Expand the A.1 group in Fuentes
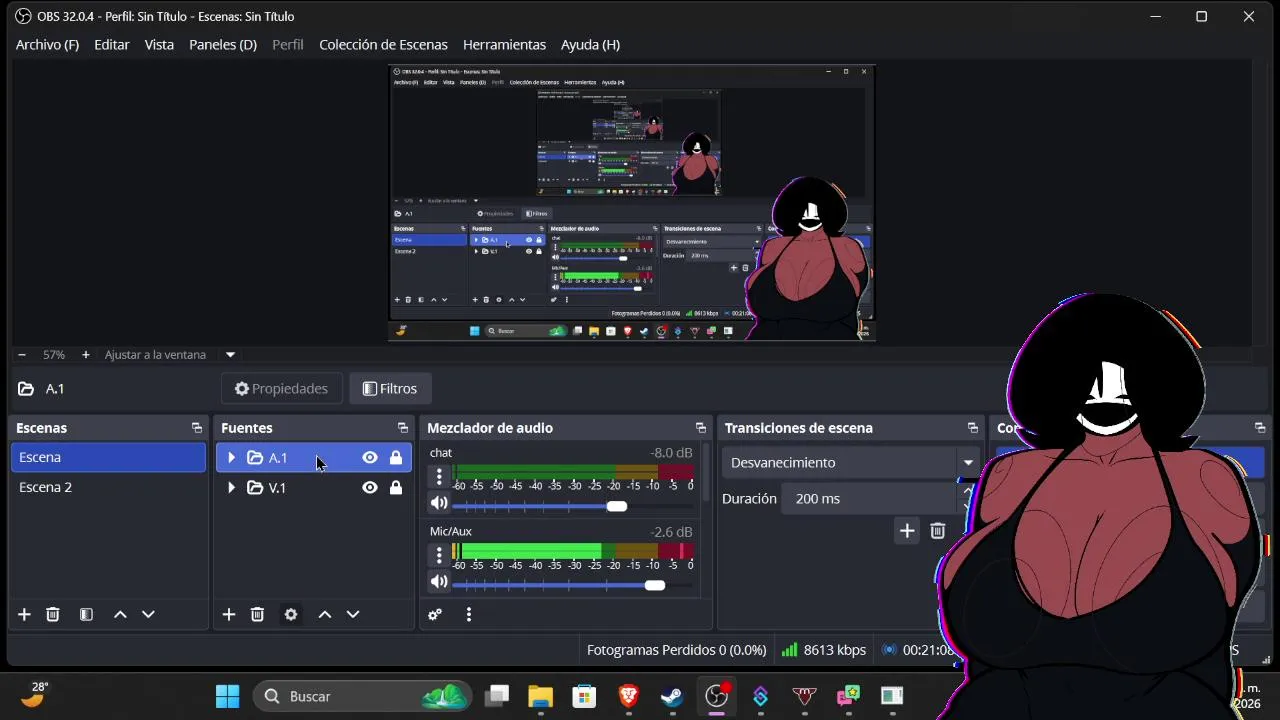 231,458
